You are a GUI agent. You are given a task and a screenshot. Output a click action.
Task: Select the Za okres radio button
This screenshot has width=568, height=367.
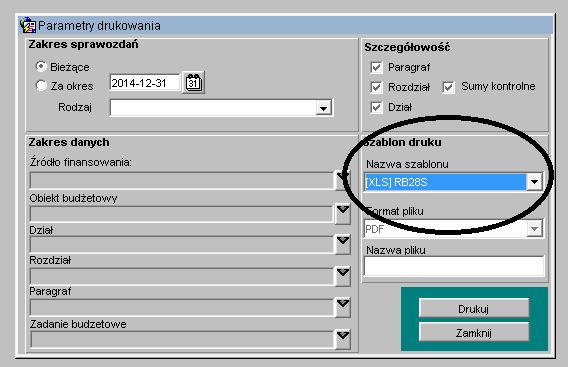(x=41, y=86)
